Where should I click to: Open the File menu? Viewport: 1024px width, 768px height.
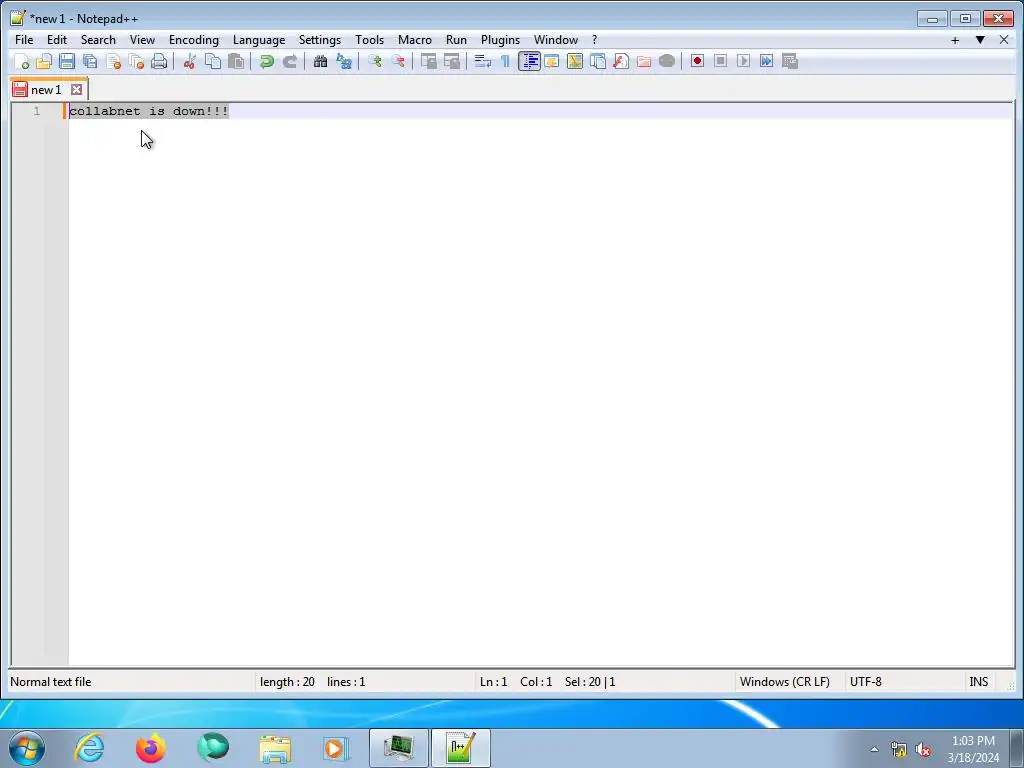coord(24,40)
